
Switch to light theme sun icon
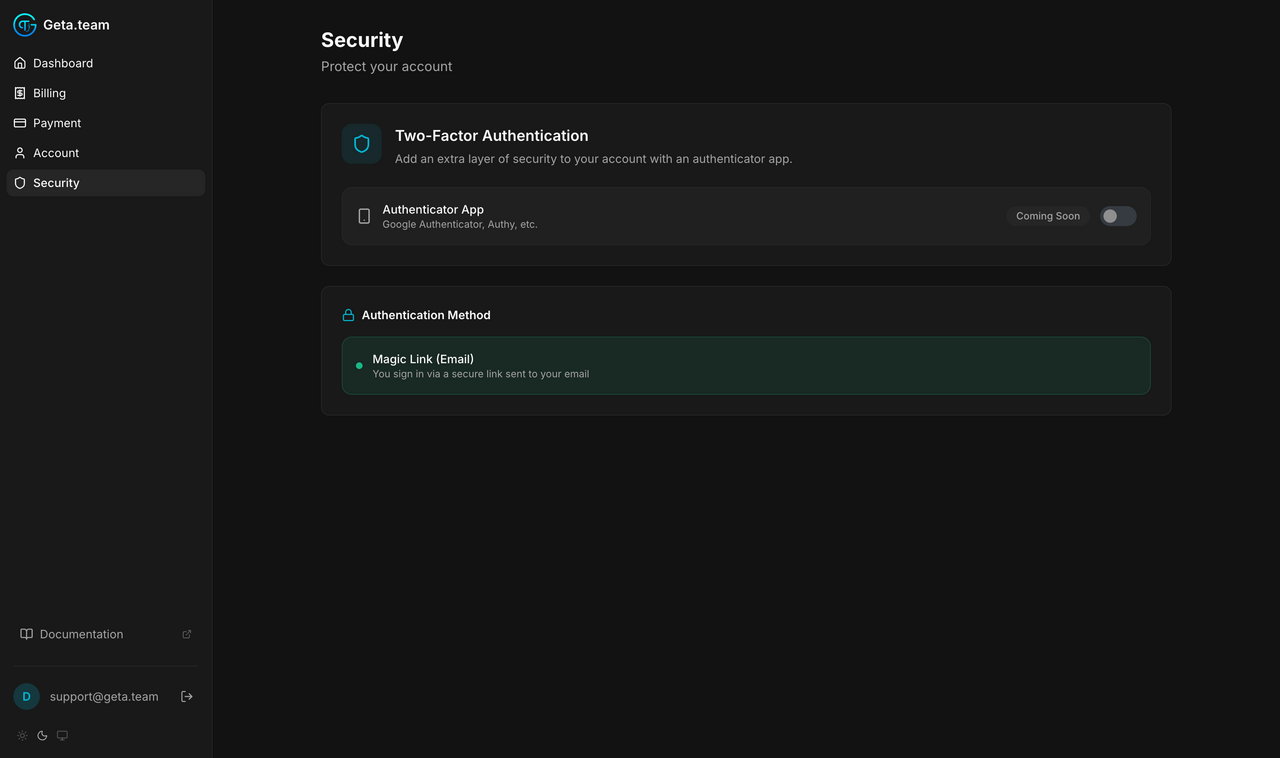[x=22, y=736]
